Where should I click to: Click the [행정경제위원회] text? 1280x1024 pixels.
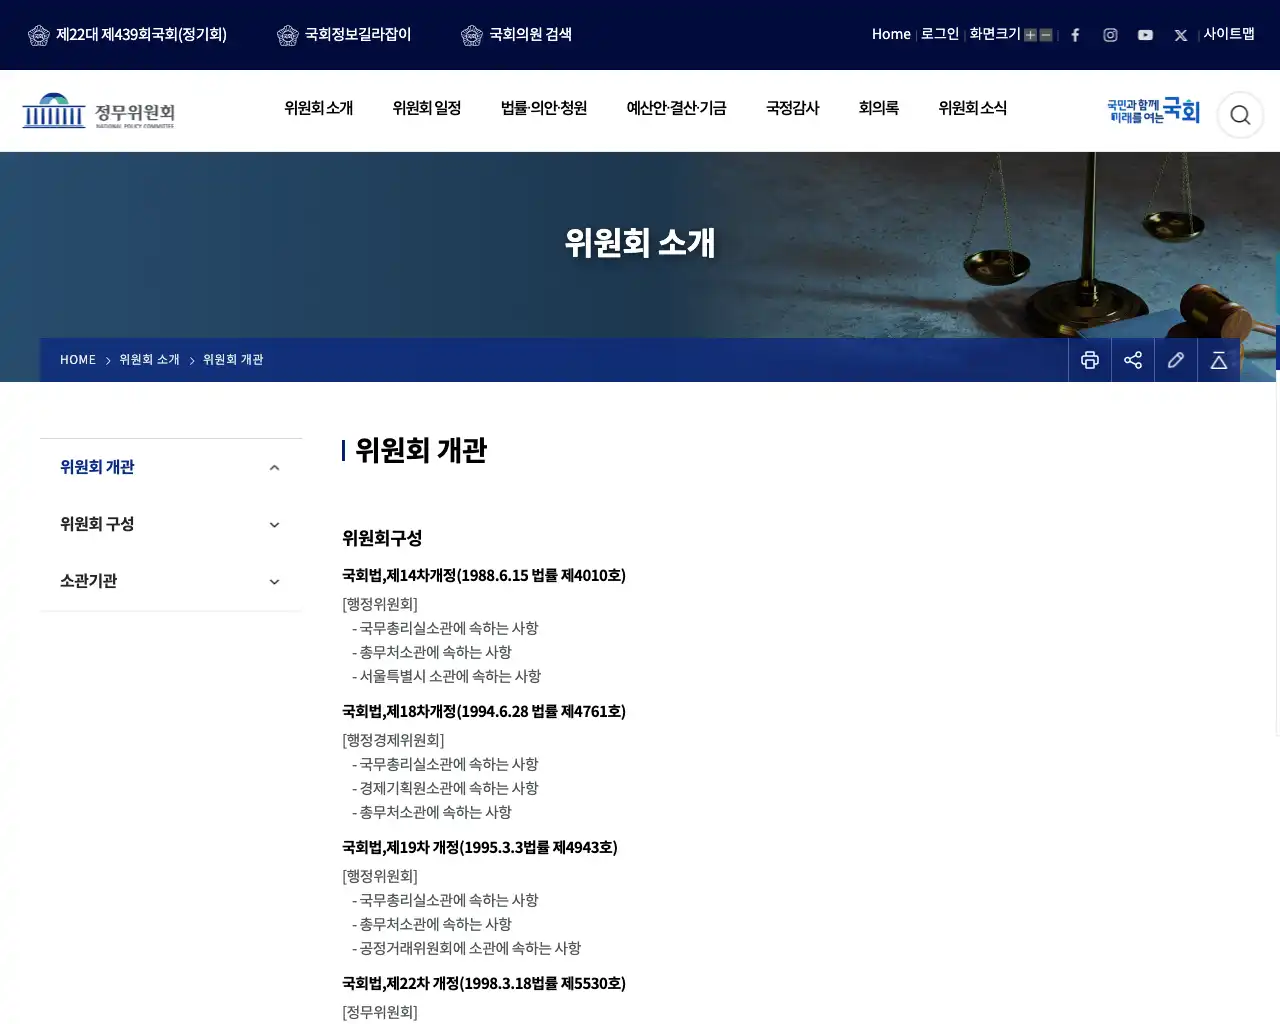point(393,740)
